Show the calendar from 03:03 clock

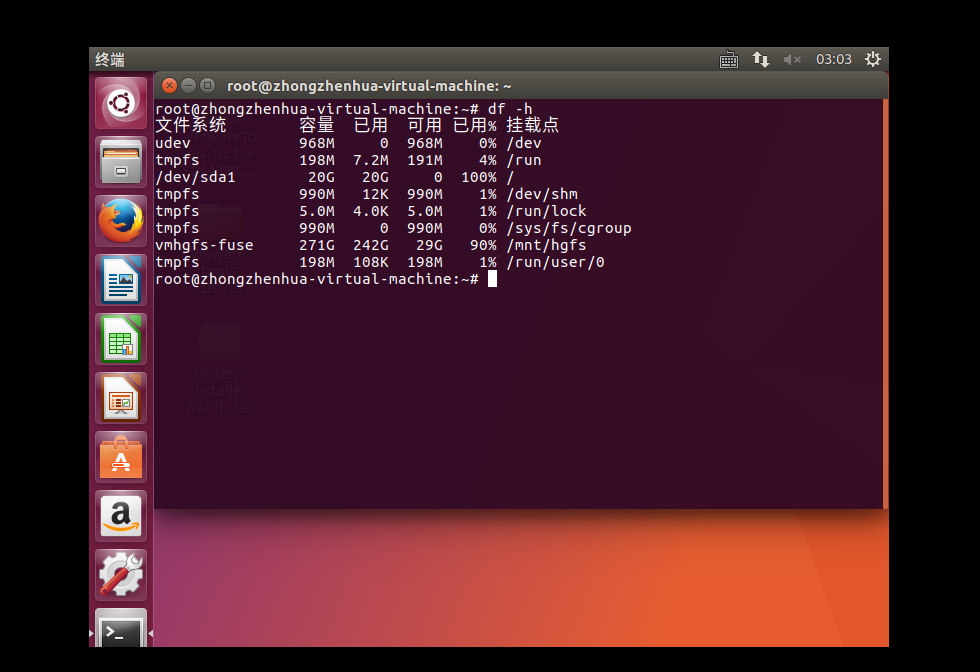coord(834,59)
